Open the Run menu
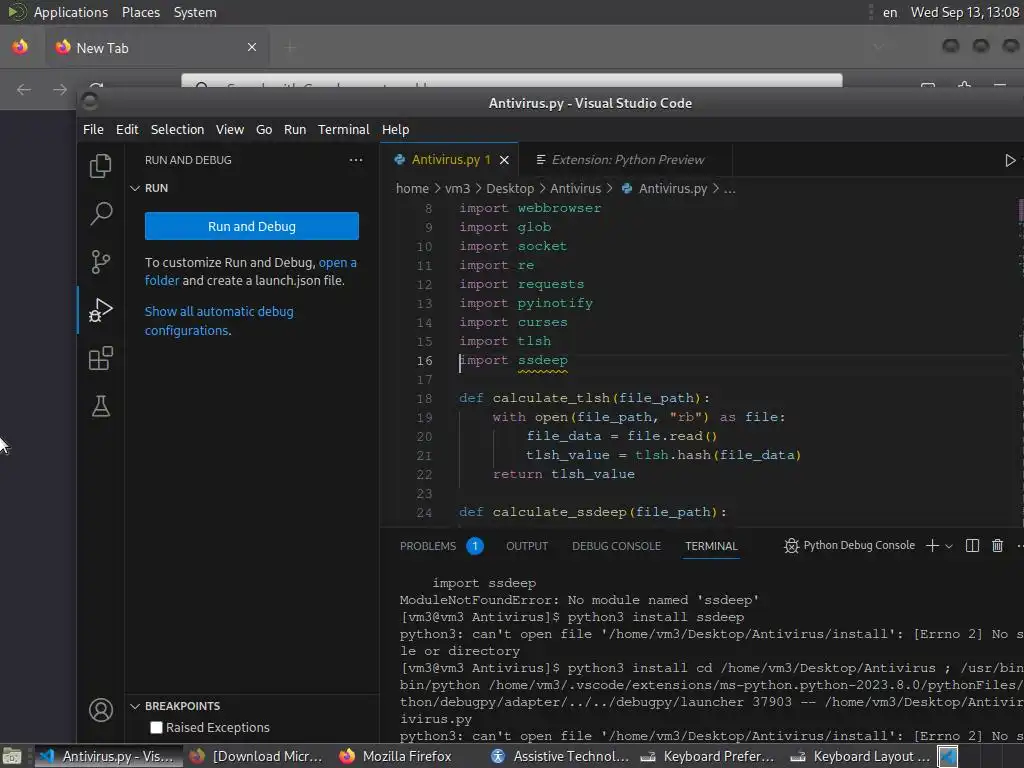The height and width of the screenshot is (768, 1024). click(295, 129)
